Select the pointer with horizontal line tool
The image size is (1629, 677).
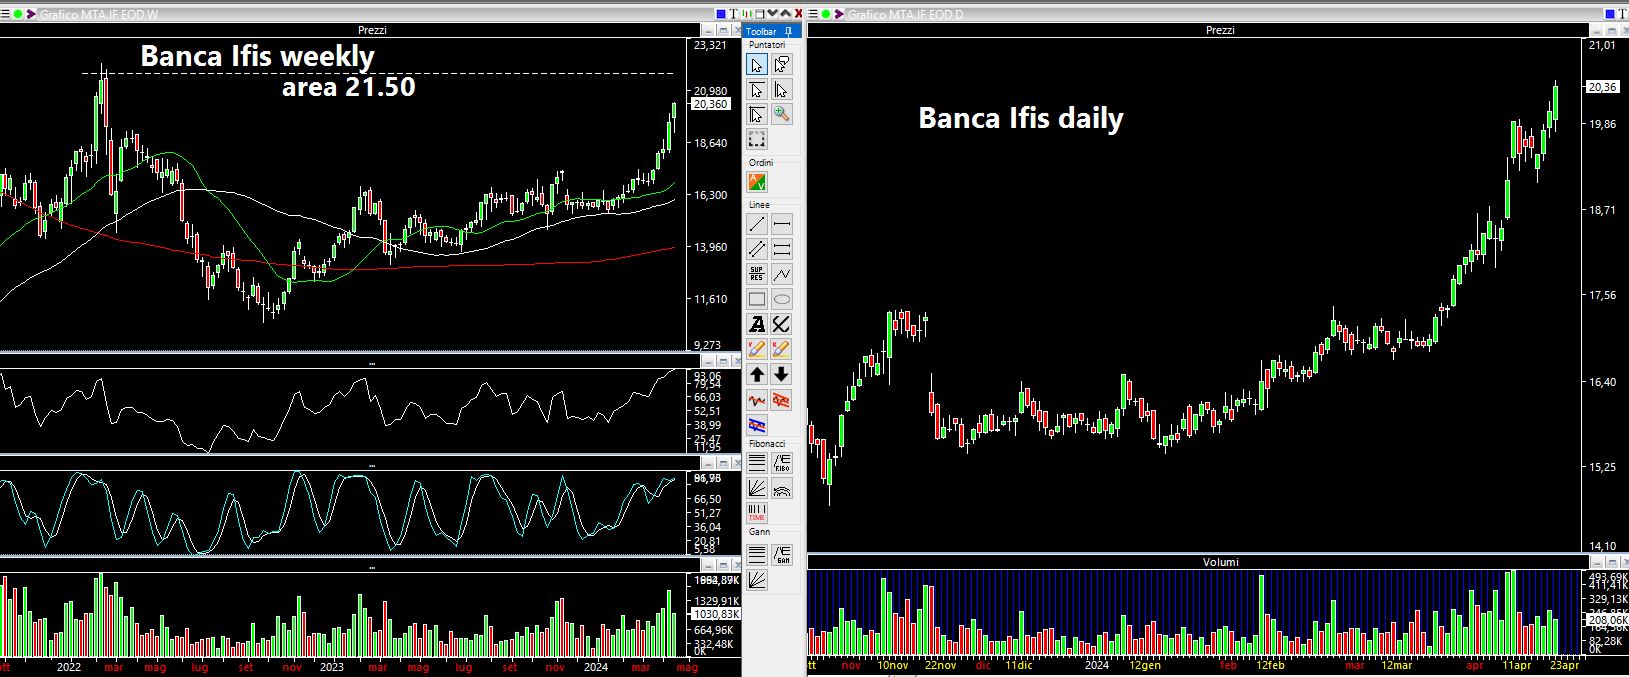point(757,90)
